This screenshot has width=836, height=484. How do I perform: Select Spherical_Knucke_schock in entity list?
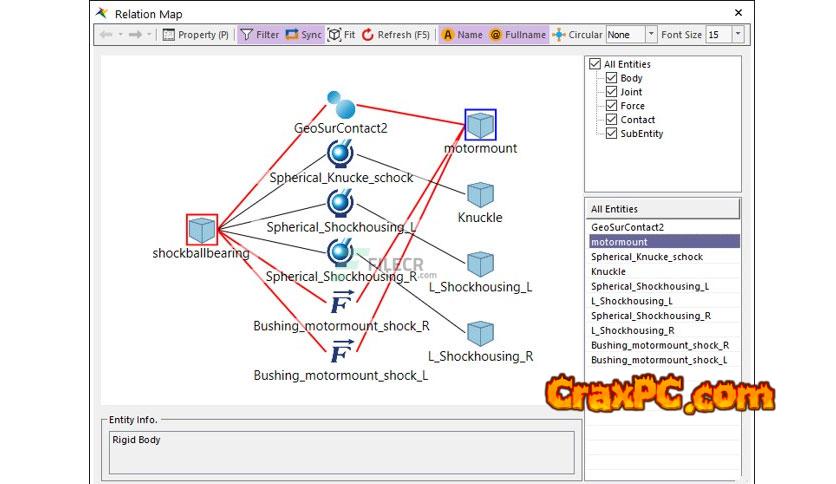pos(664,256)
